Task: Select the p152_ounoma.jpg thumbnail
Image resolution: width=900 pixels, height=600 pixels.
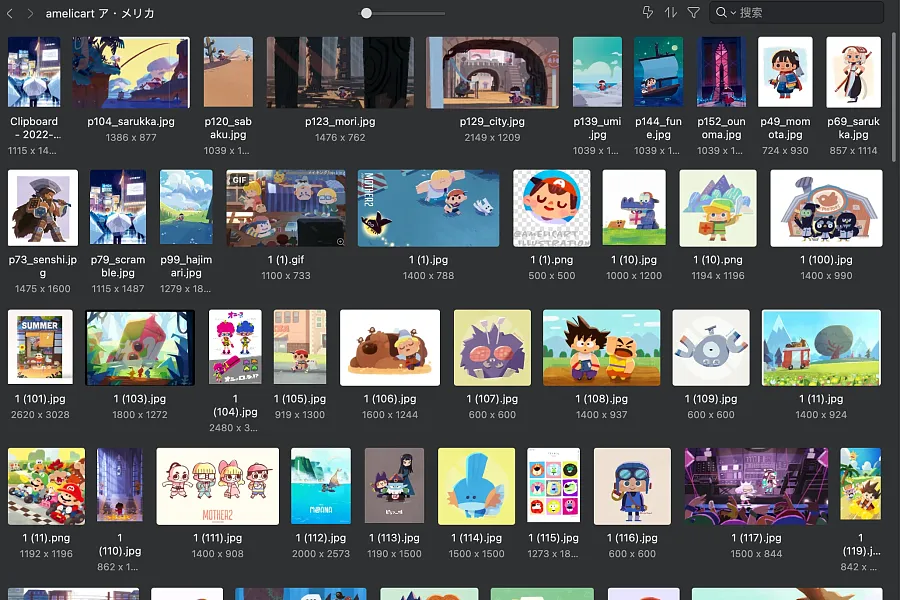Action: click(721, 72)
